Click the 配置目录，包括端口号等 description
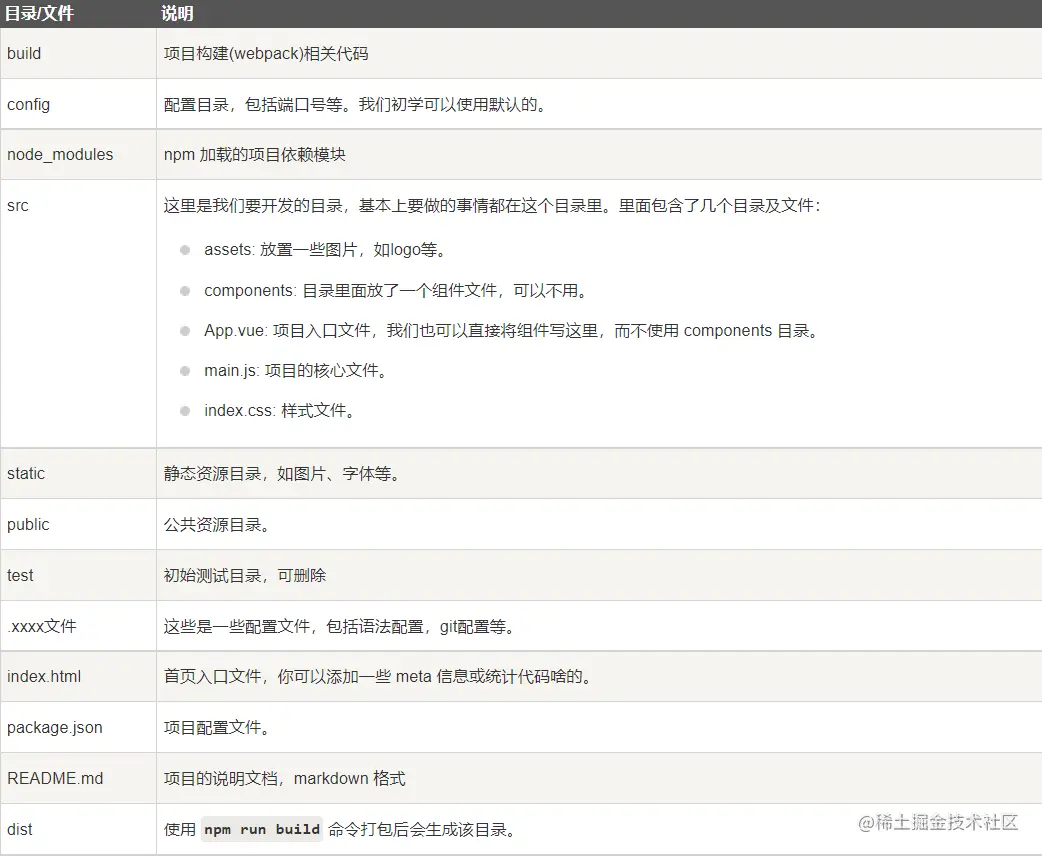 point(356,104)
